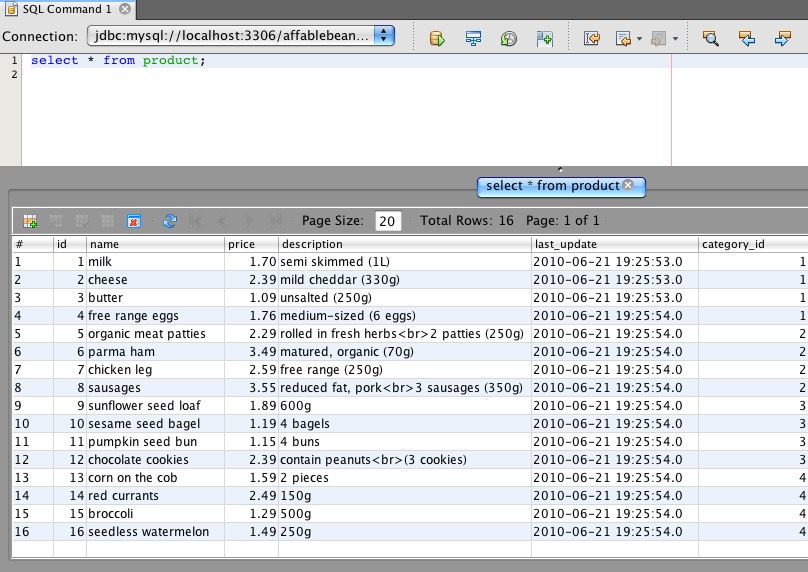Click the Select Connection in Explorer icon
Viewport: 808px width, 572px height.
point(474,38)
